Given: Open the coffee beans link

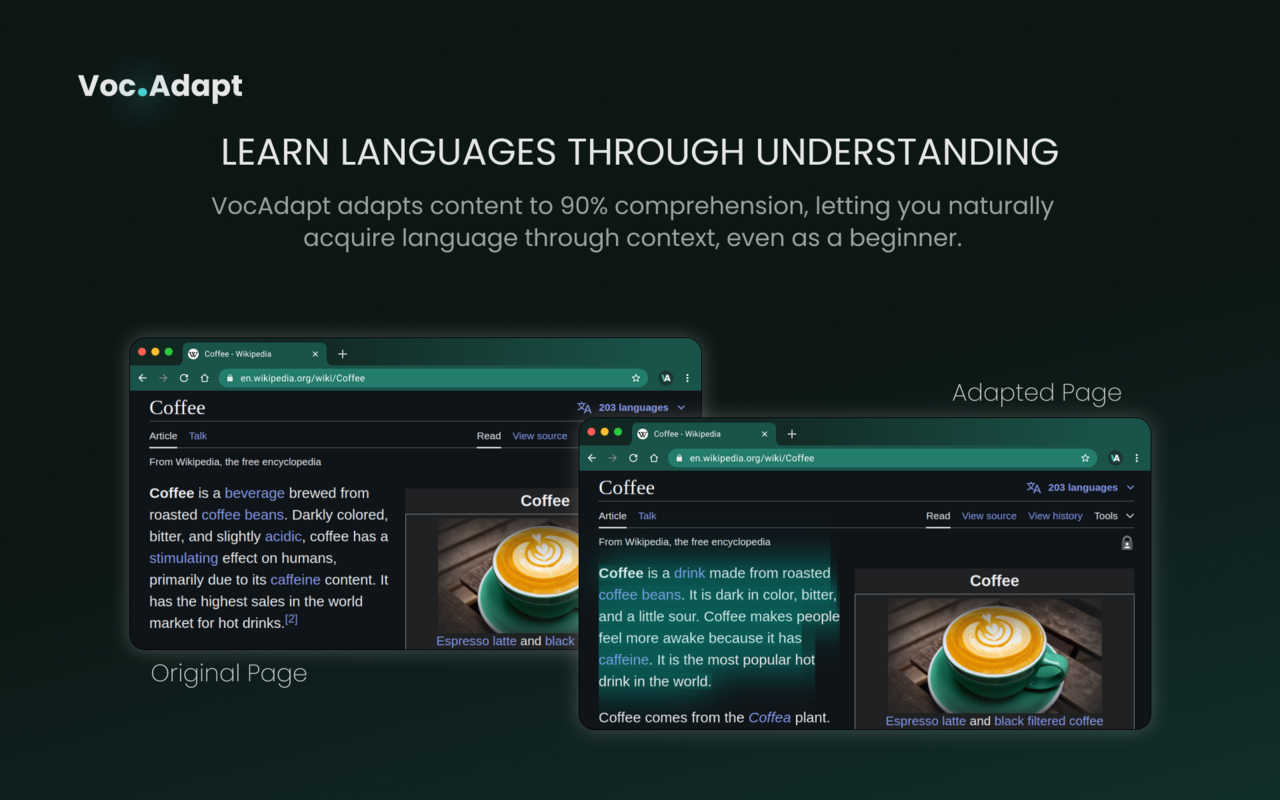Looking at the screenshot, I should coord(639,594).
